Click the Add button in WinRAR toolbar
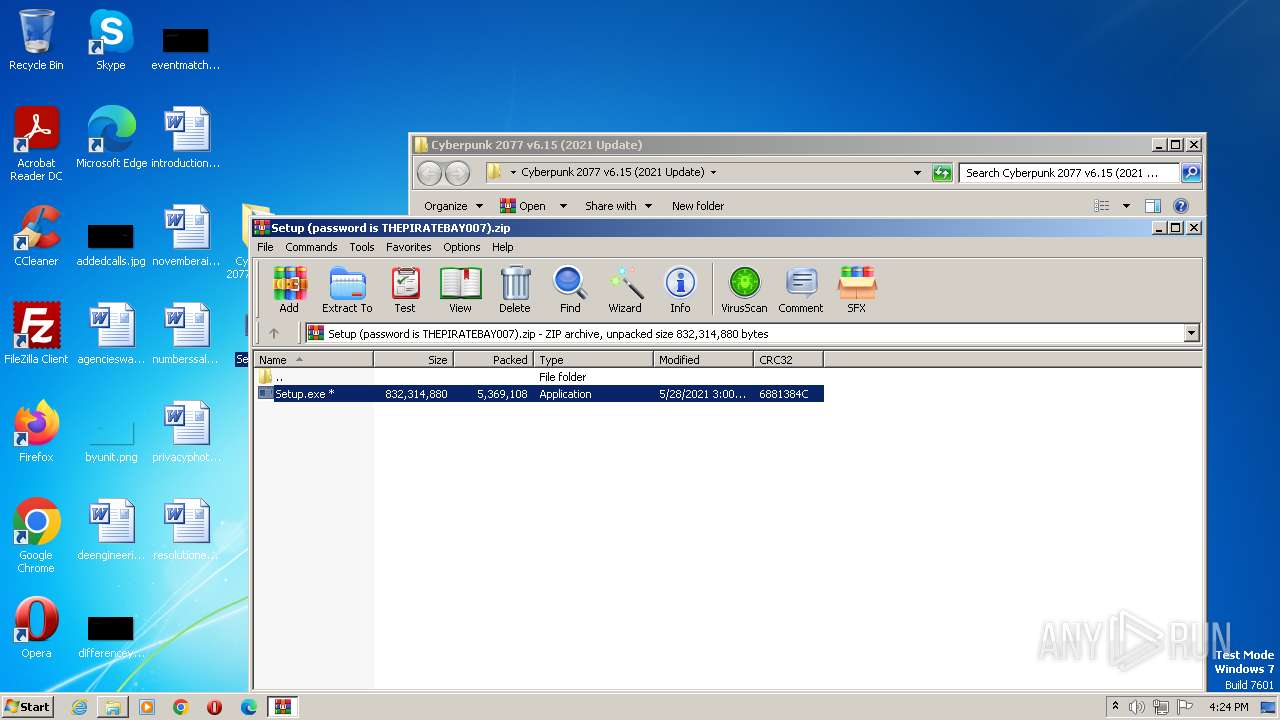Screen dimensions: 1280x720 click(x=289, y=290)
